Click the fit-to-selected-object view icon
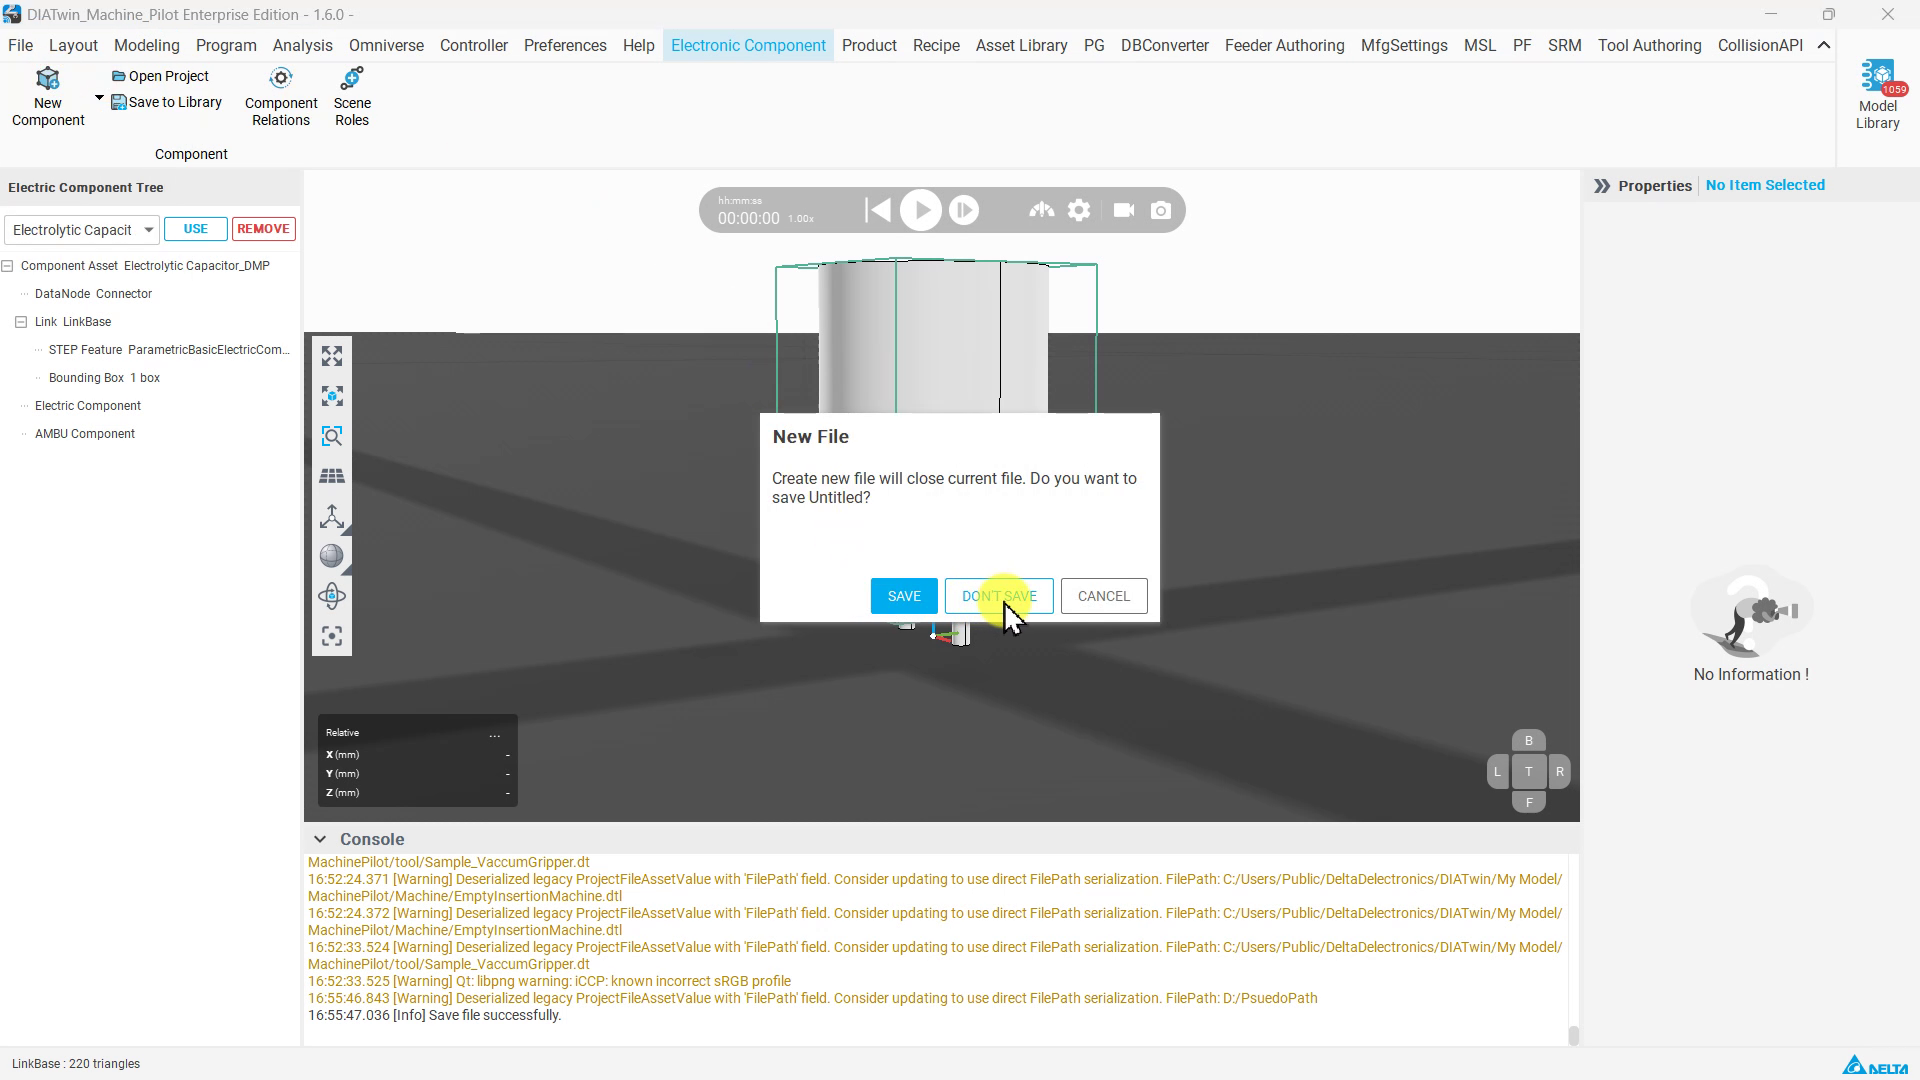Image resolution: width=1920 pixels, height=1080 pixels. point(332,397)
